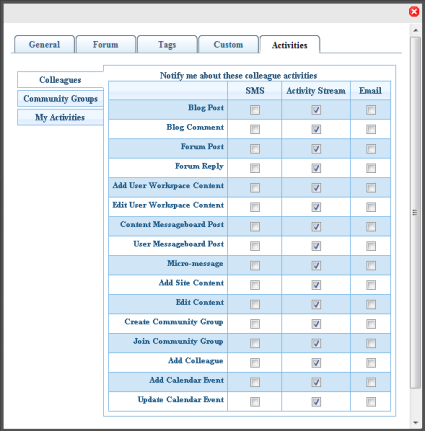
Task: Select the Colleagues side tab
Action: [60, 80]
